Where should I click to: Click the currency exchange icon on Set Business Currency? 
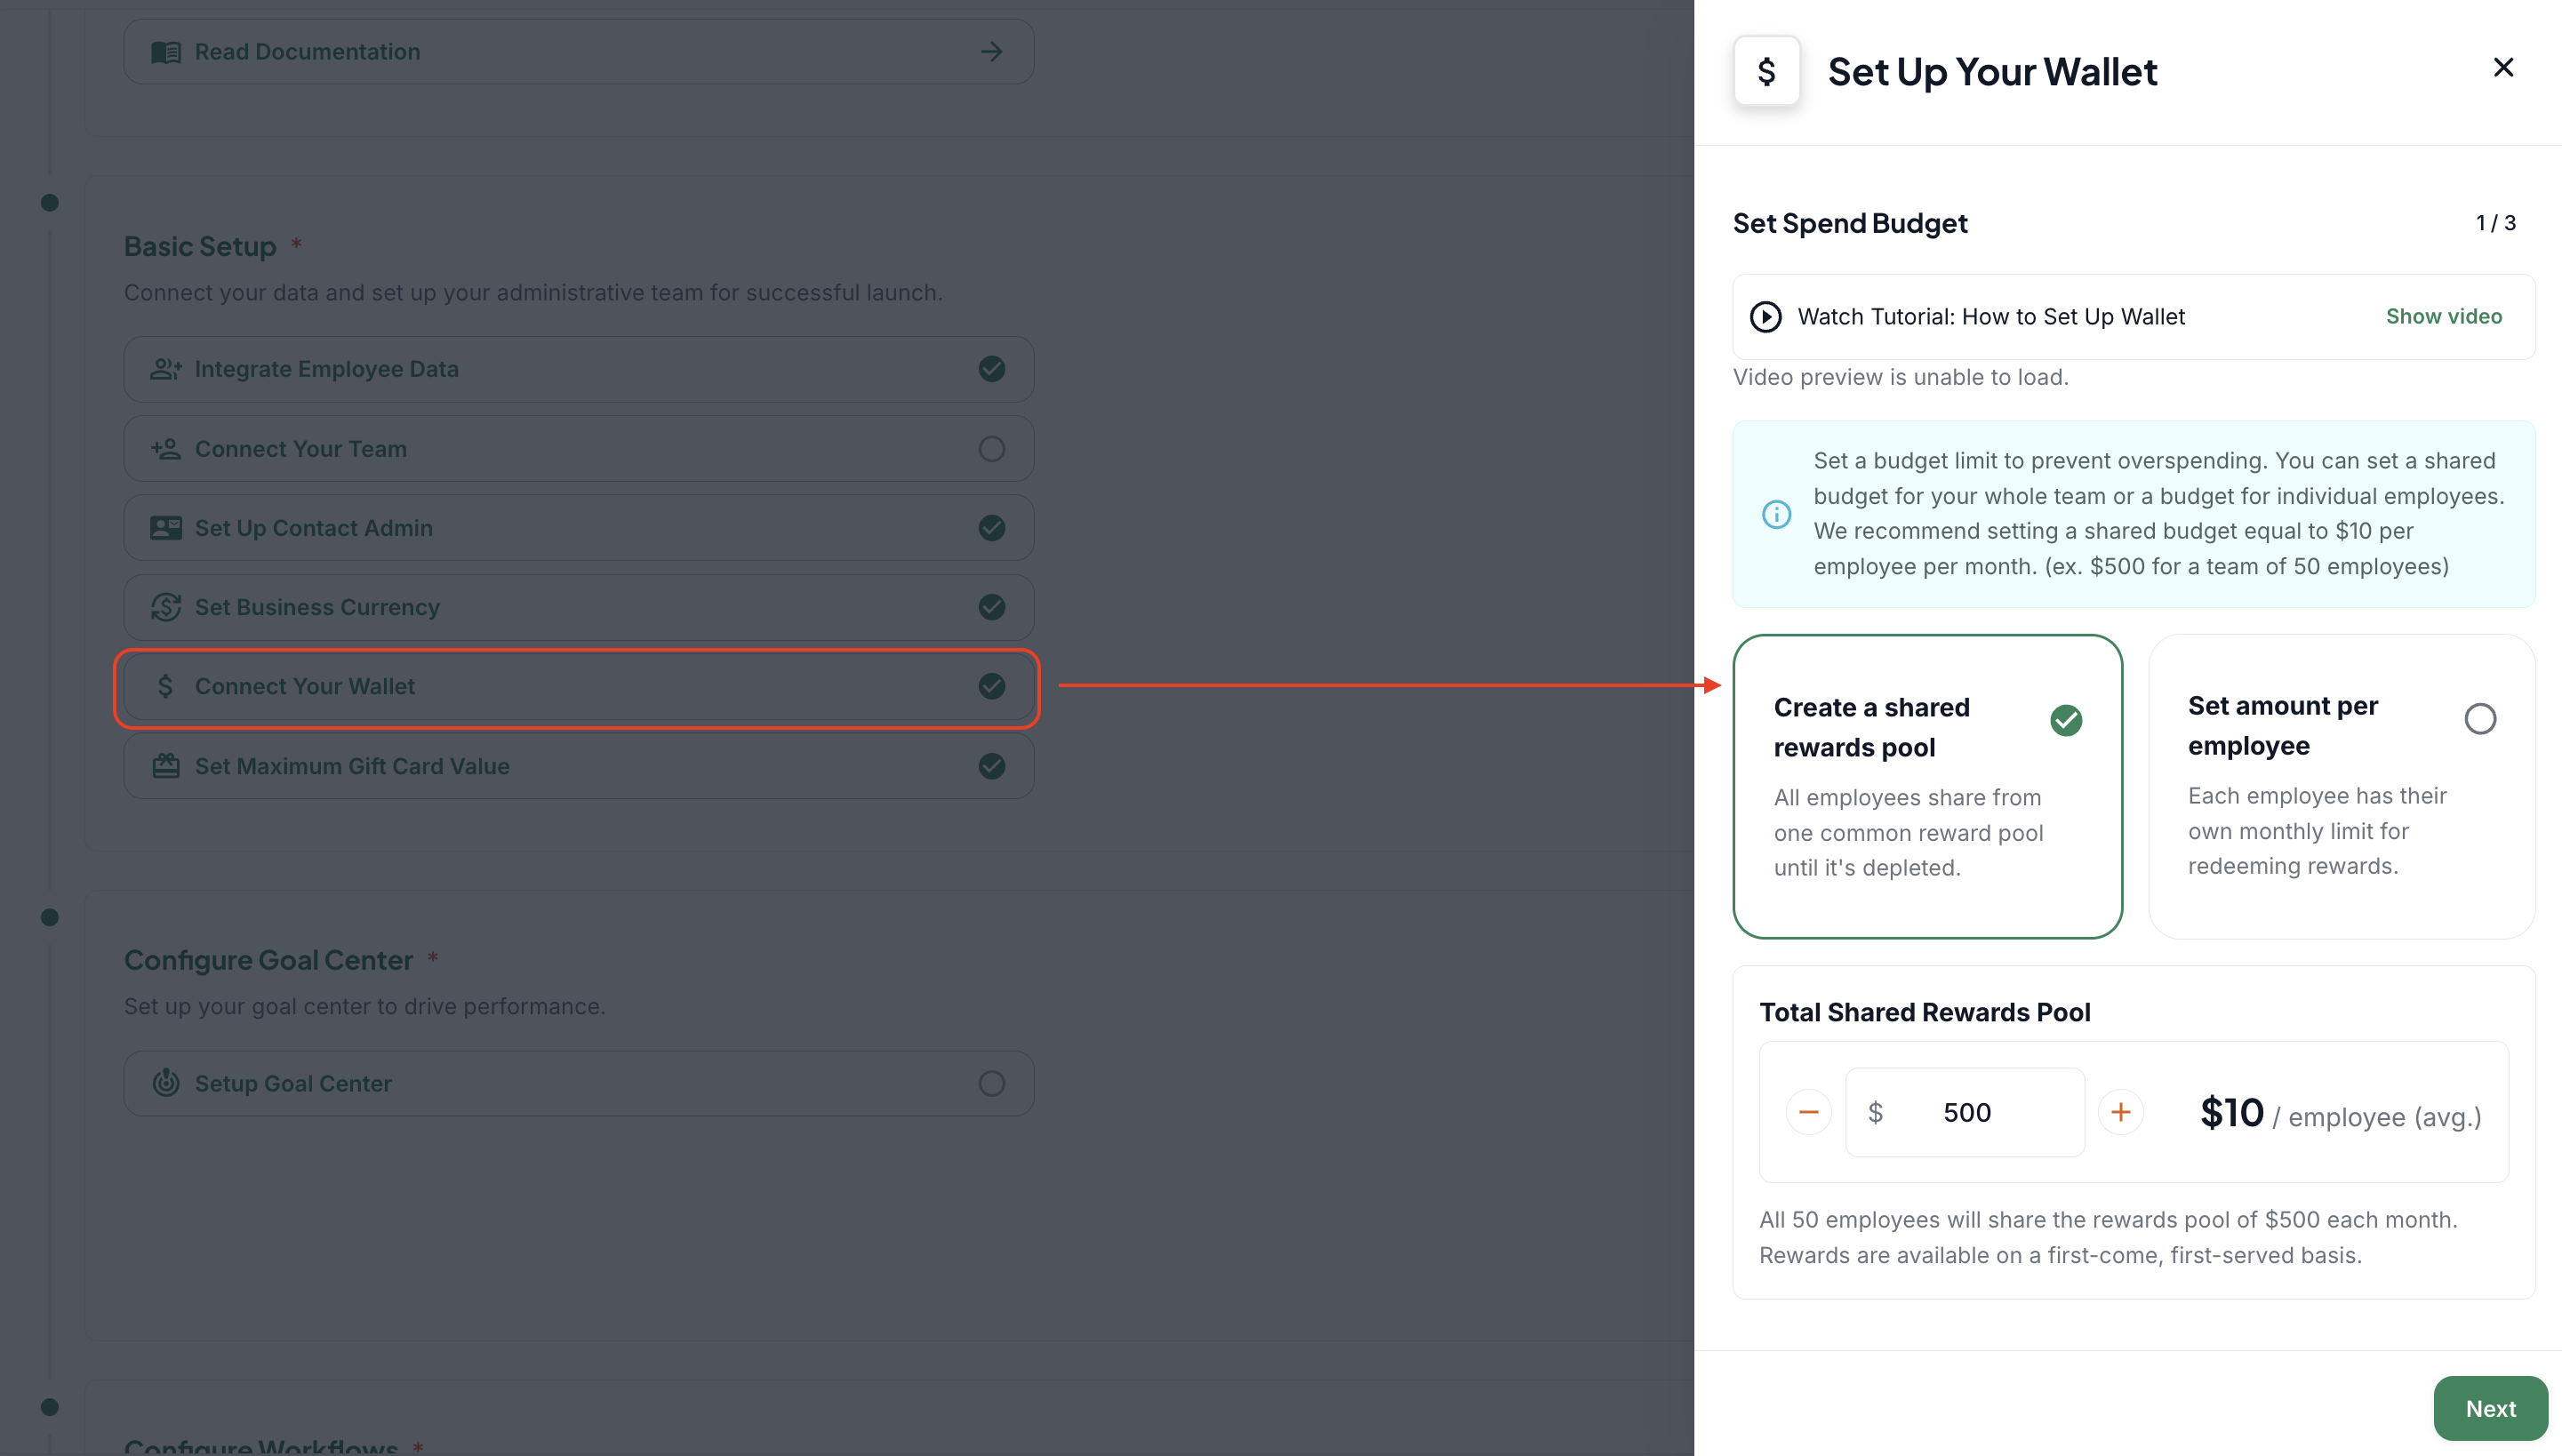(x=166, y=607)
